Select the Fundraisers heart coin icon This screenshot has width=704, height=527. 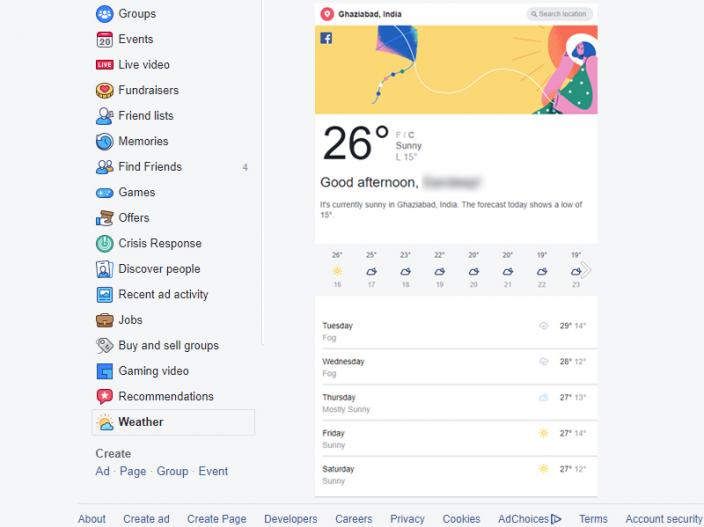[x=104, y=90]
